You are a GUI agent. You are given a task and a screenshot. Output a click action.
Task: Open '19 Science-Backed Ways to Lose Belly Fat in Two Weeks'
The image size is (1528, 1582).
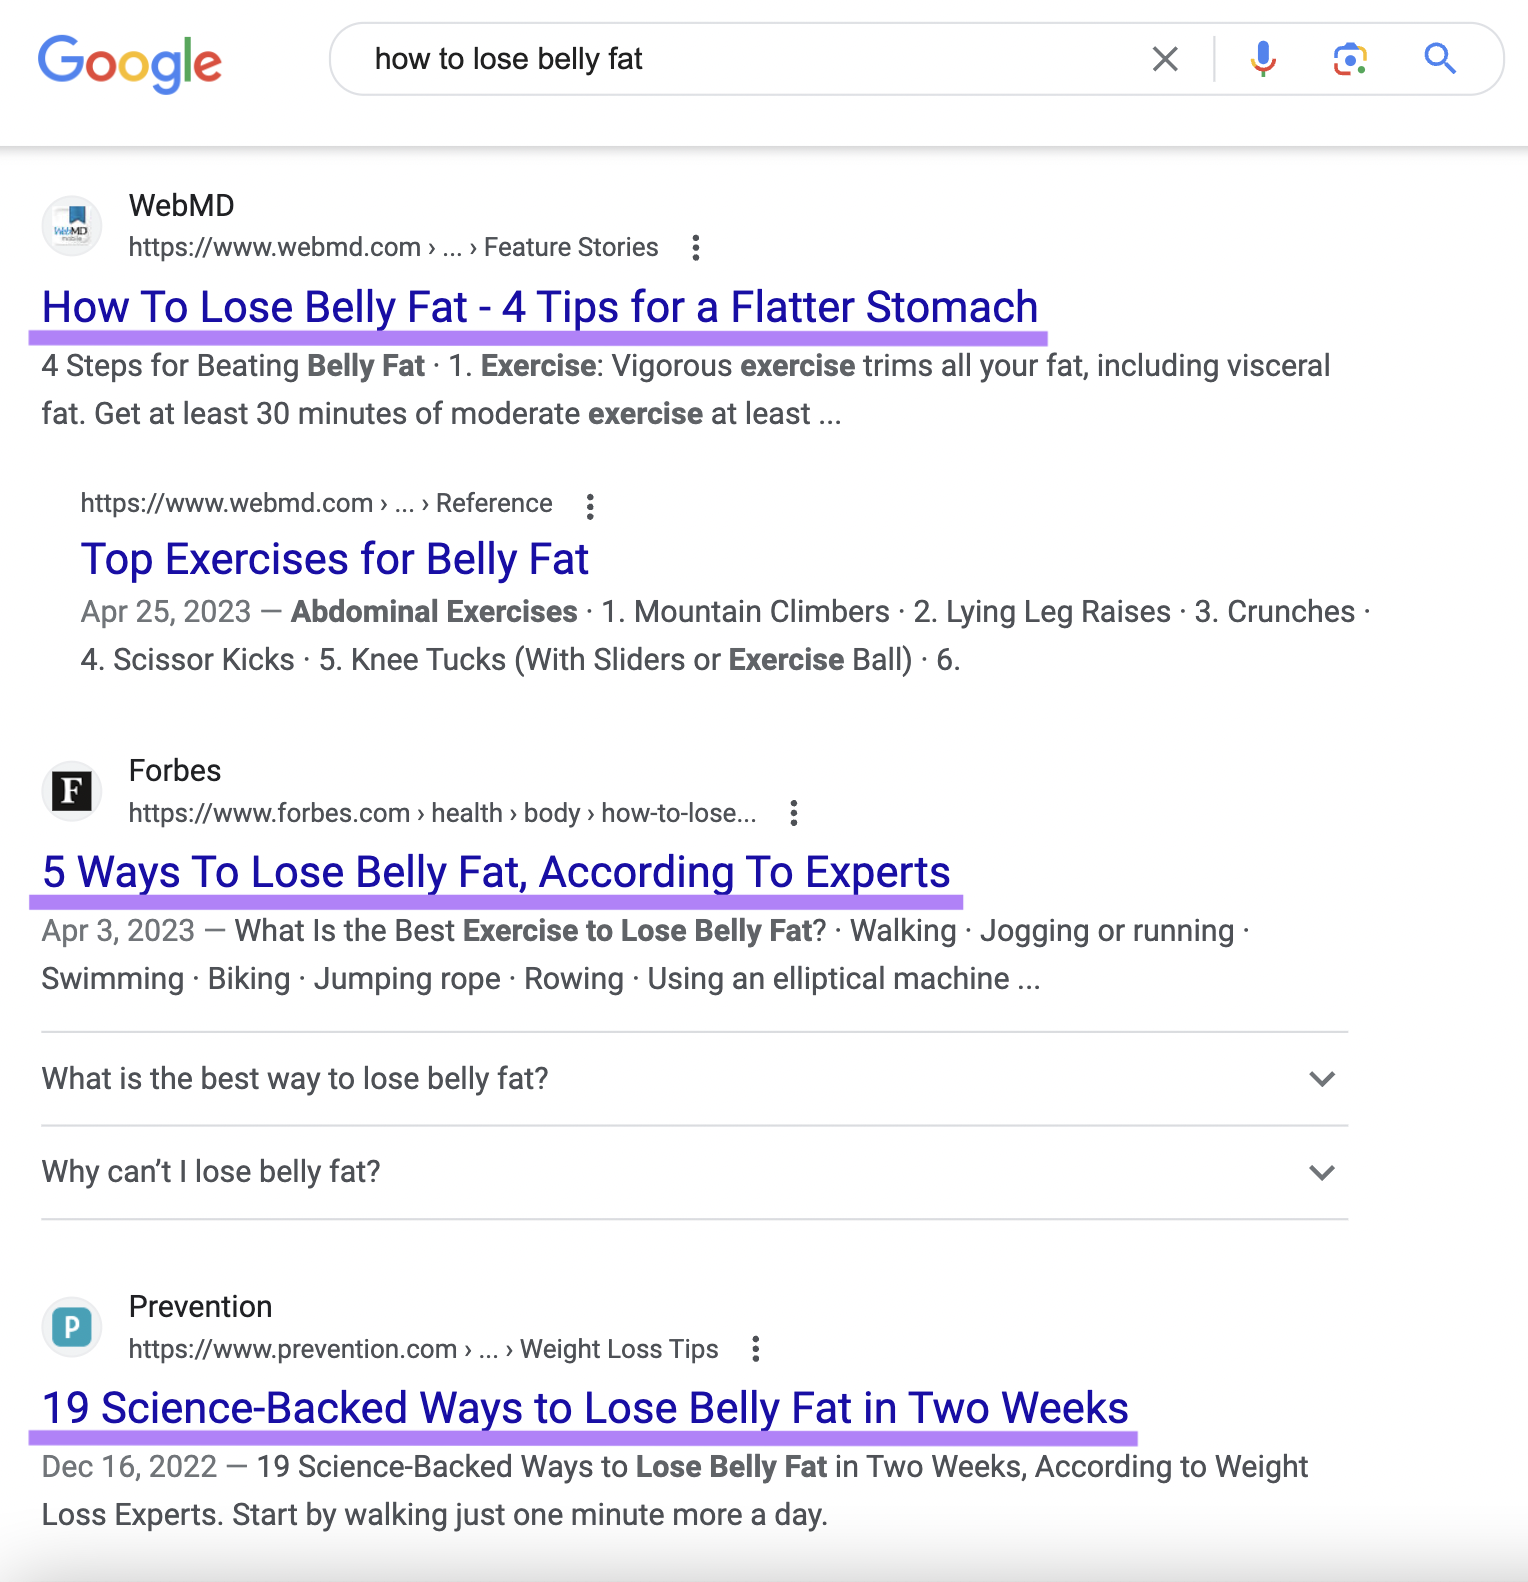(x=584, y=1407)
